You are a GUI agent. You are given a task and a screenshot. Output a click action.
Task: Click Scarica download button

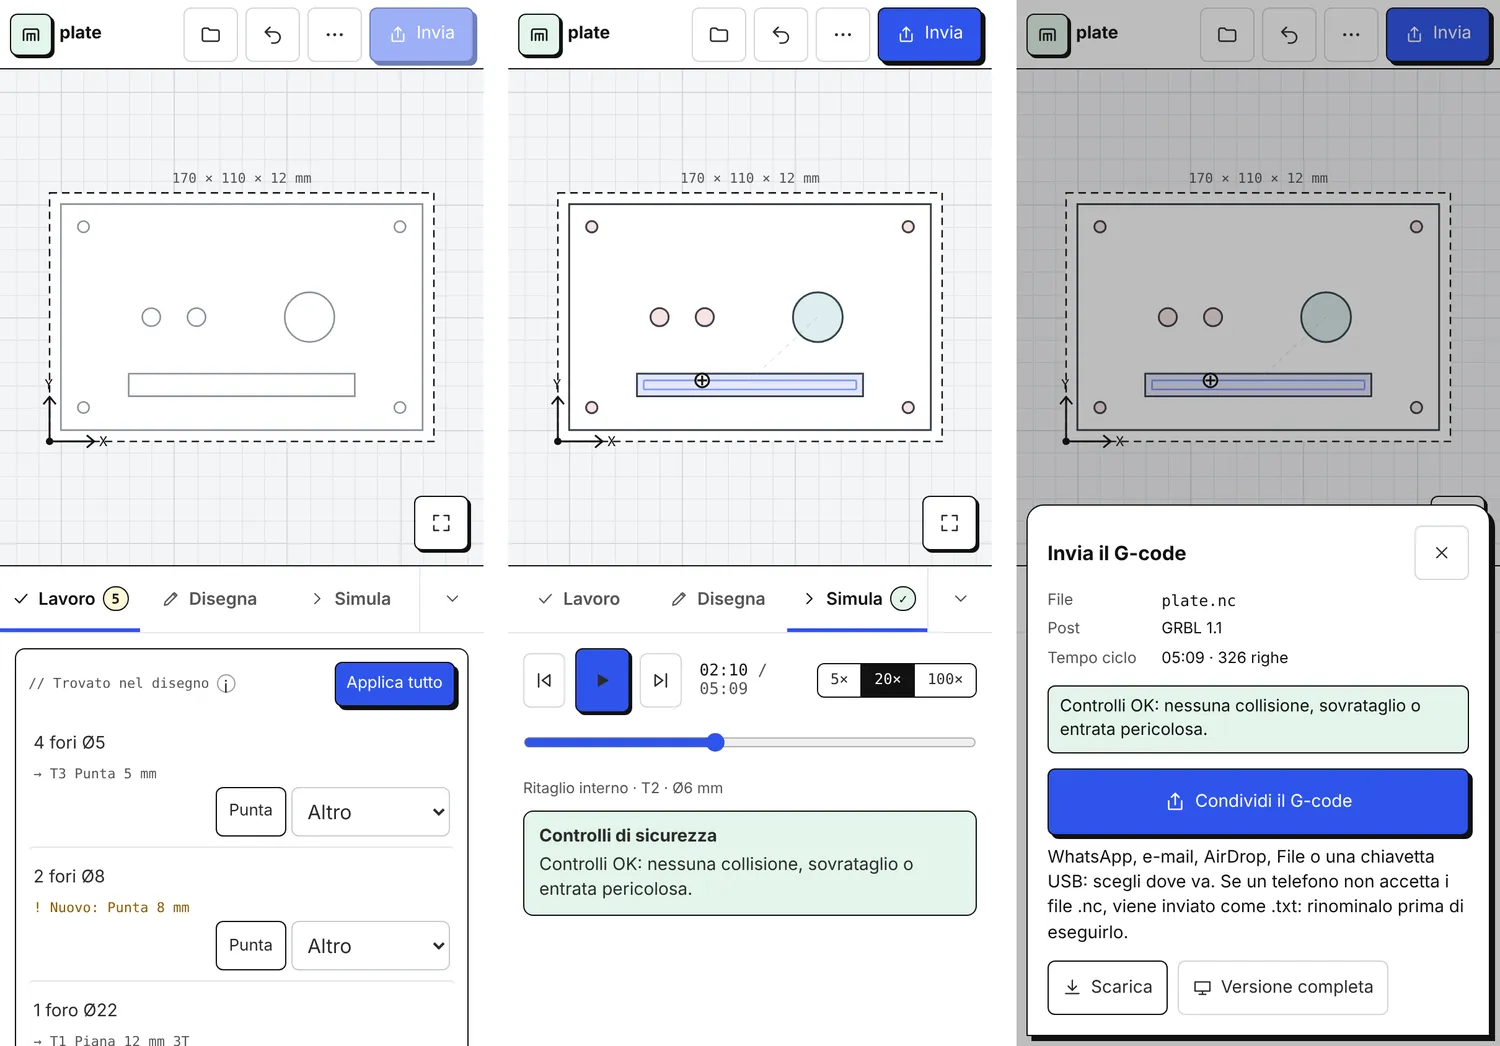coord(1107,987)
